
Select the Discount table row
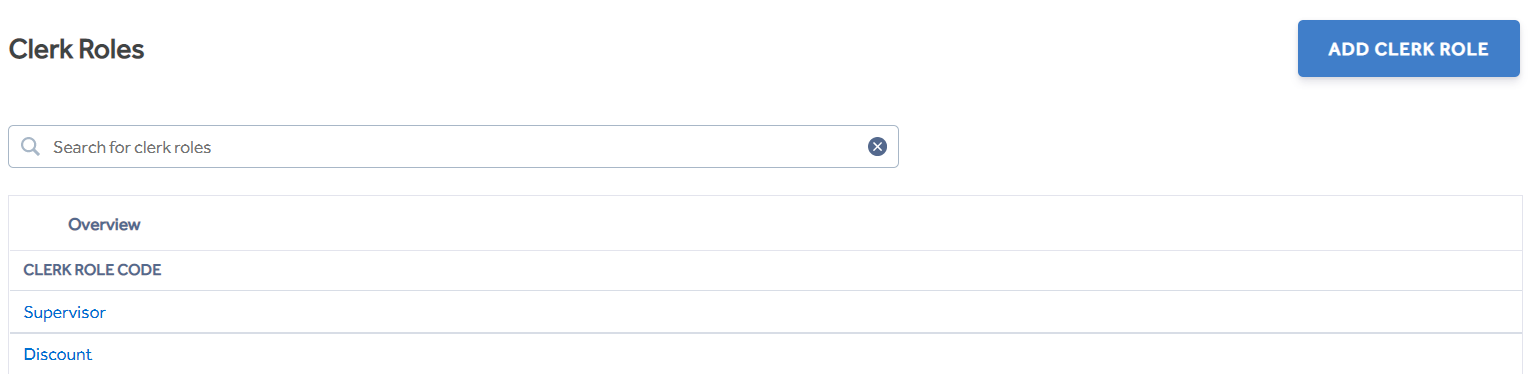coord(765,354)
